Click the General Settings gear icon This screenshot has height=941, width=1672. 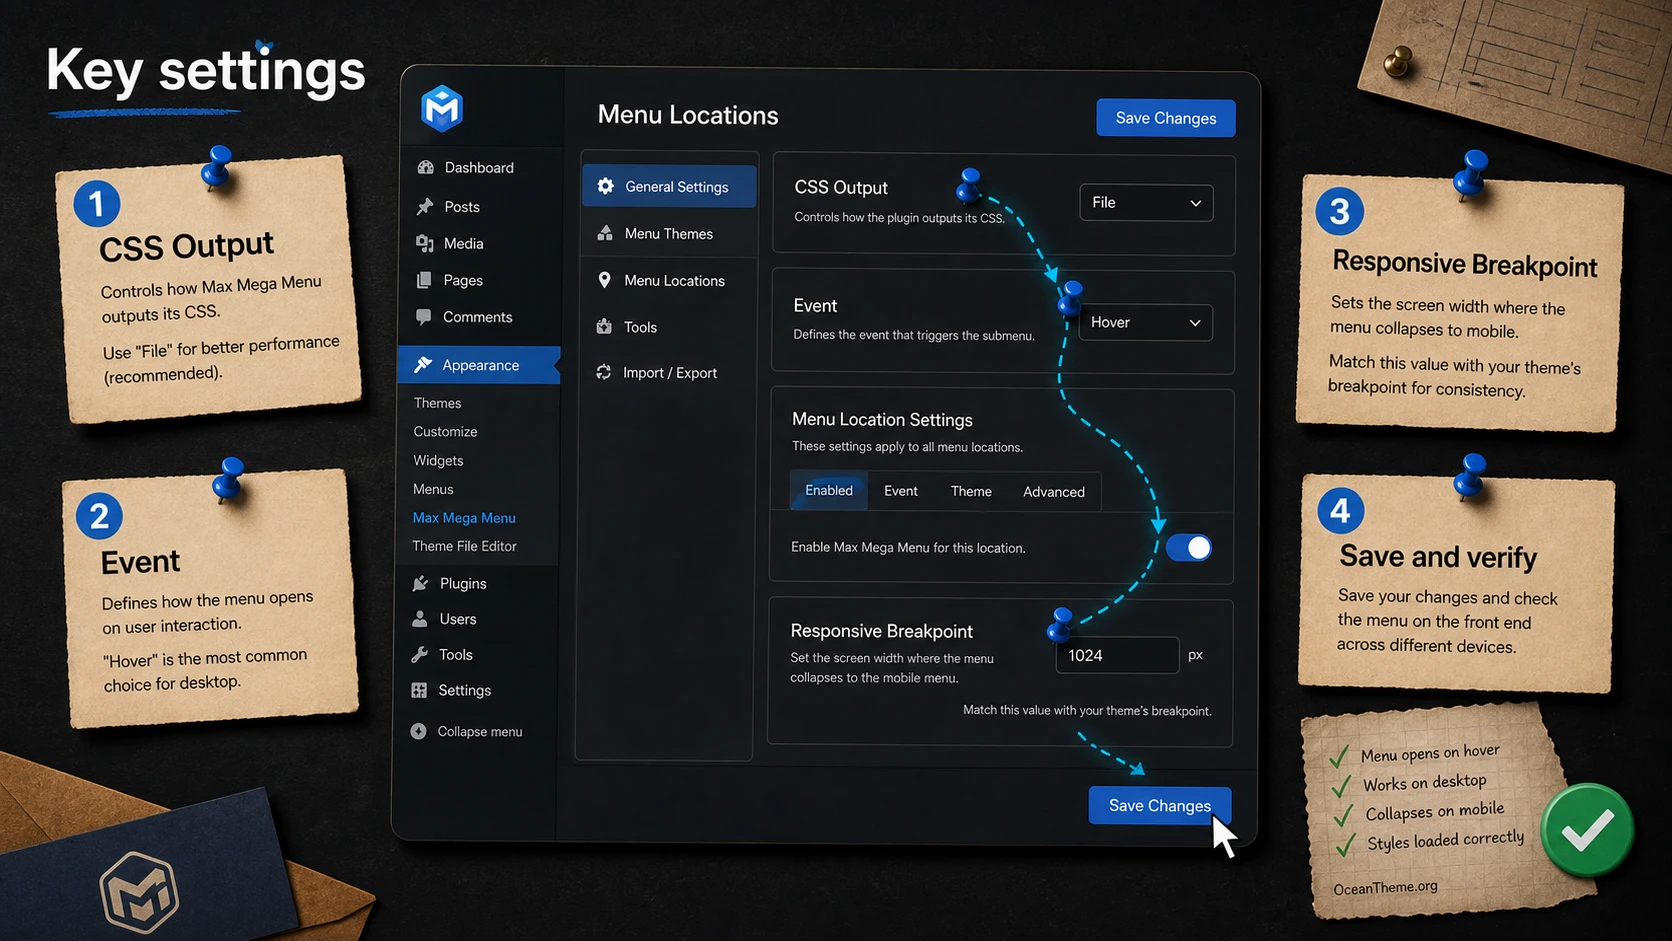606,186
